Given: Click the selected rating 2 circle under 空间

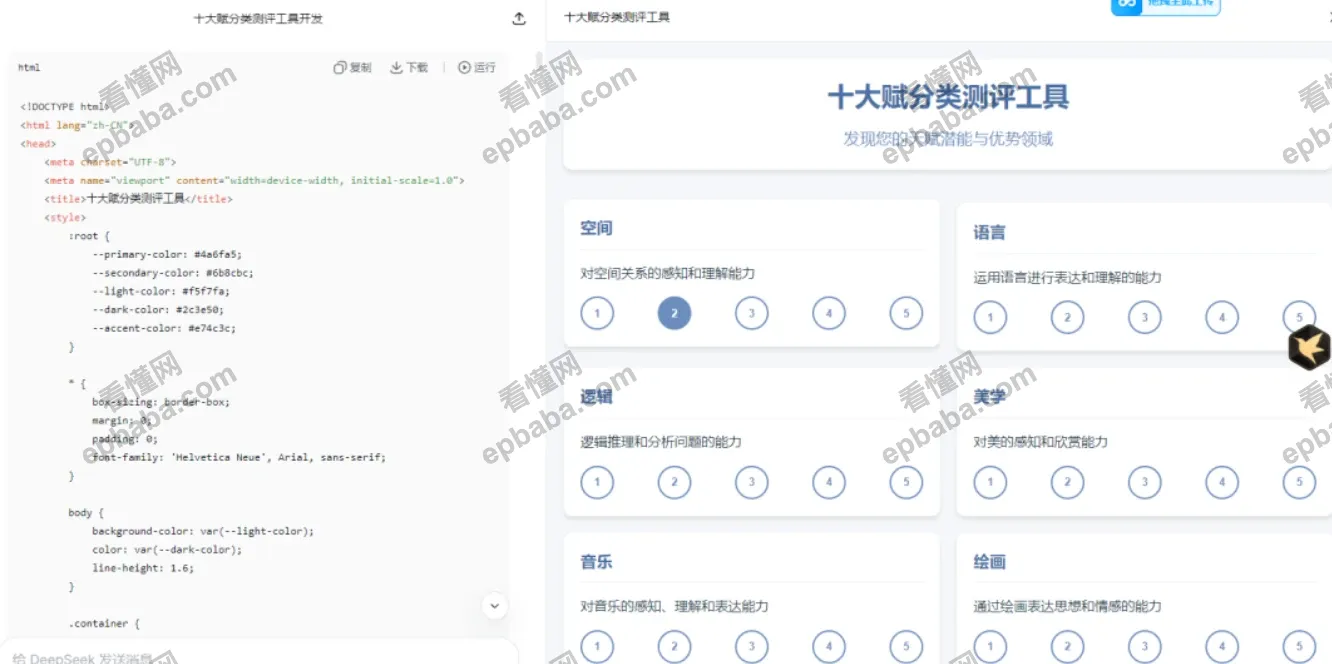Looking at the screenshot, I should [674, 313].
